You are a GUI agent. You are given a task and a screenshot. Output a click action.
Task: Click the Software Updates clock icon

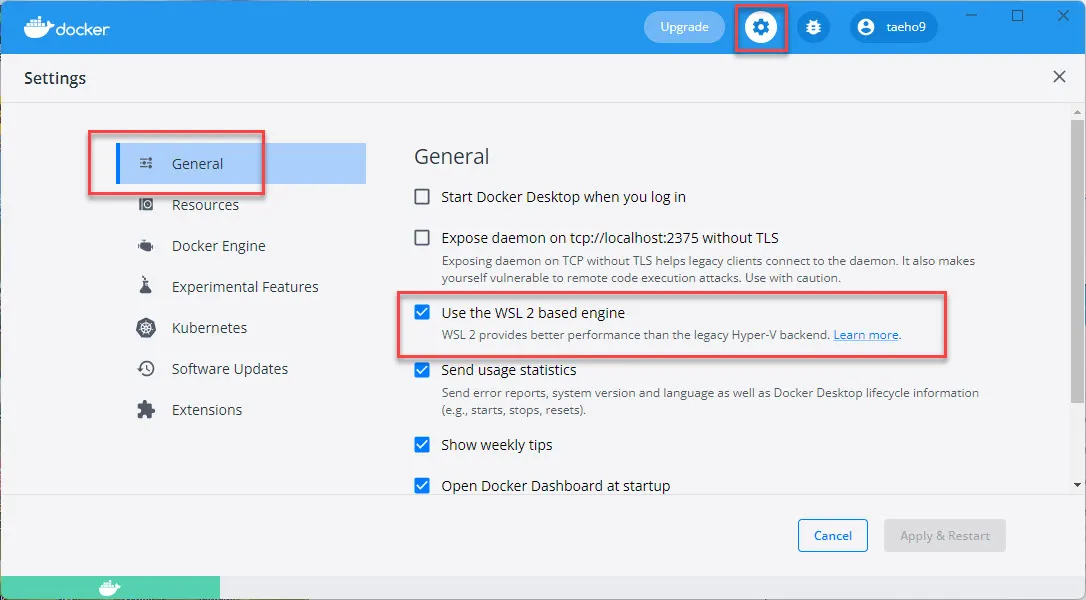tap(145, 368)
